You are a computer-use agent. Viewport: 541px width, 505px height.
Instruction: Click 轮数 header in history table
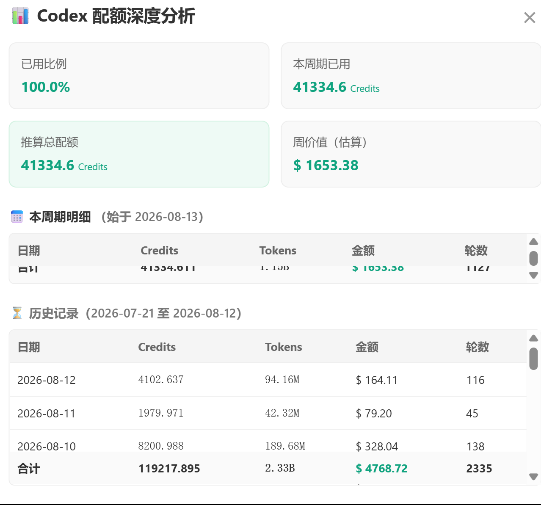pyautogui.click(x=477, y=347)
